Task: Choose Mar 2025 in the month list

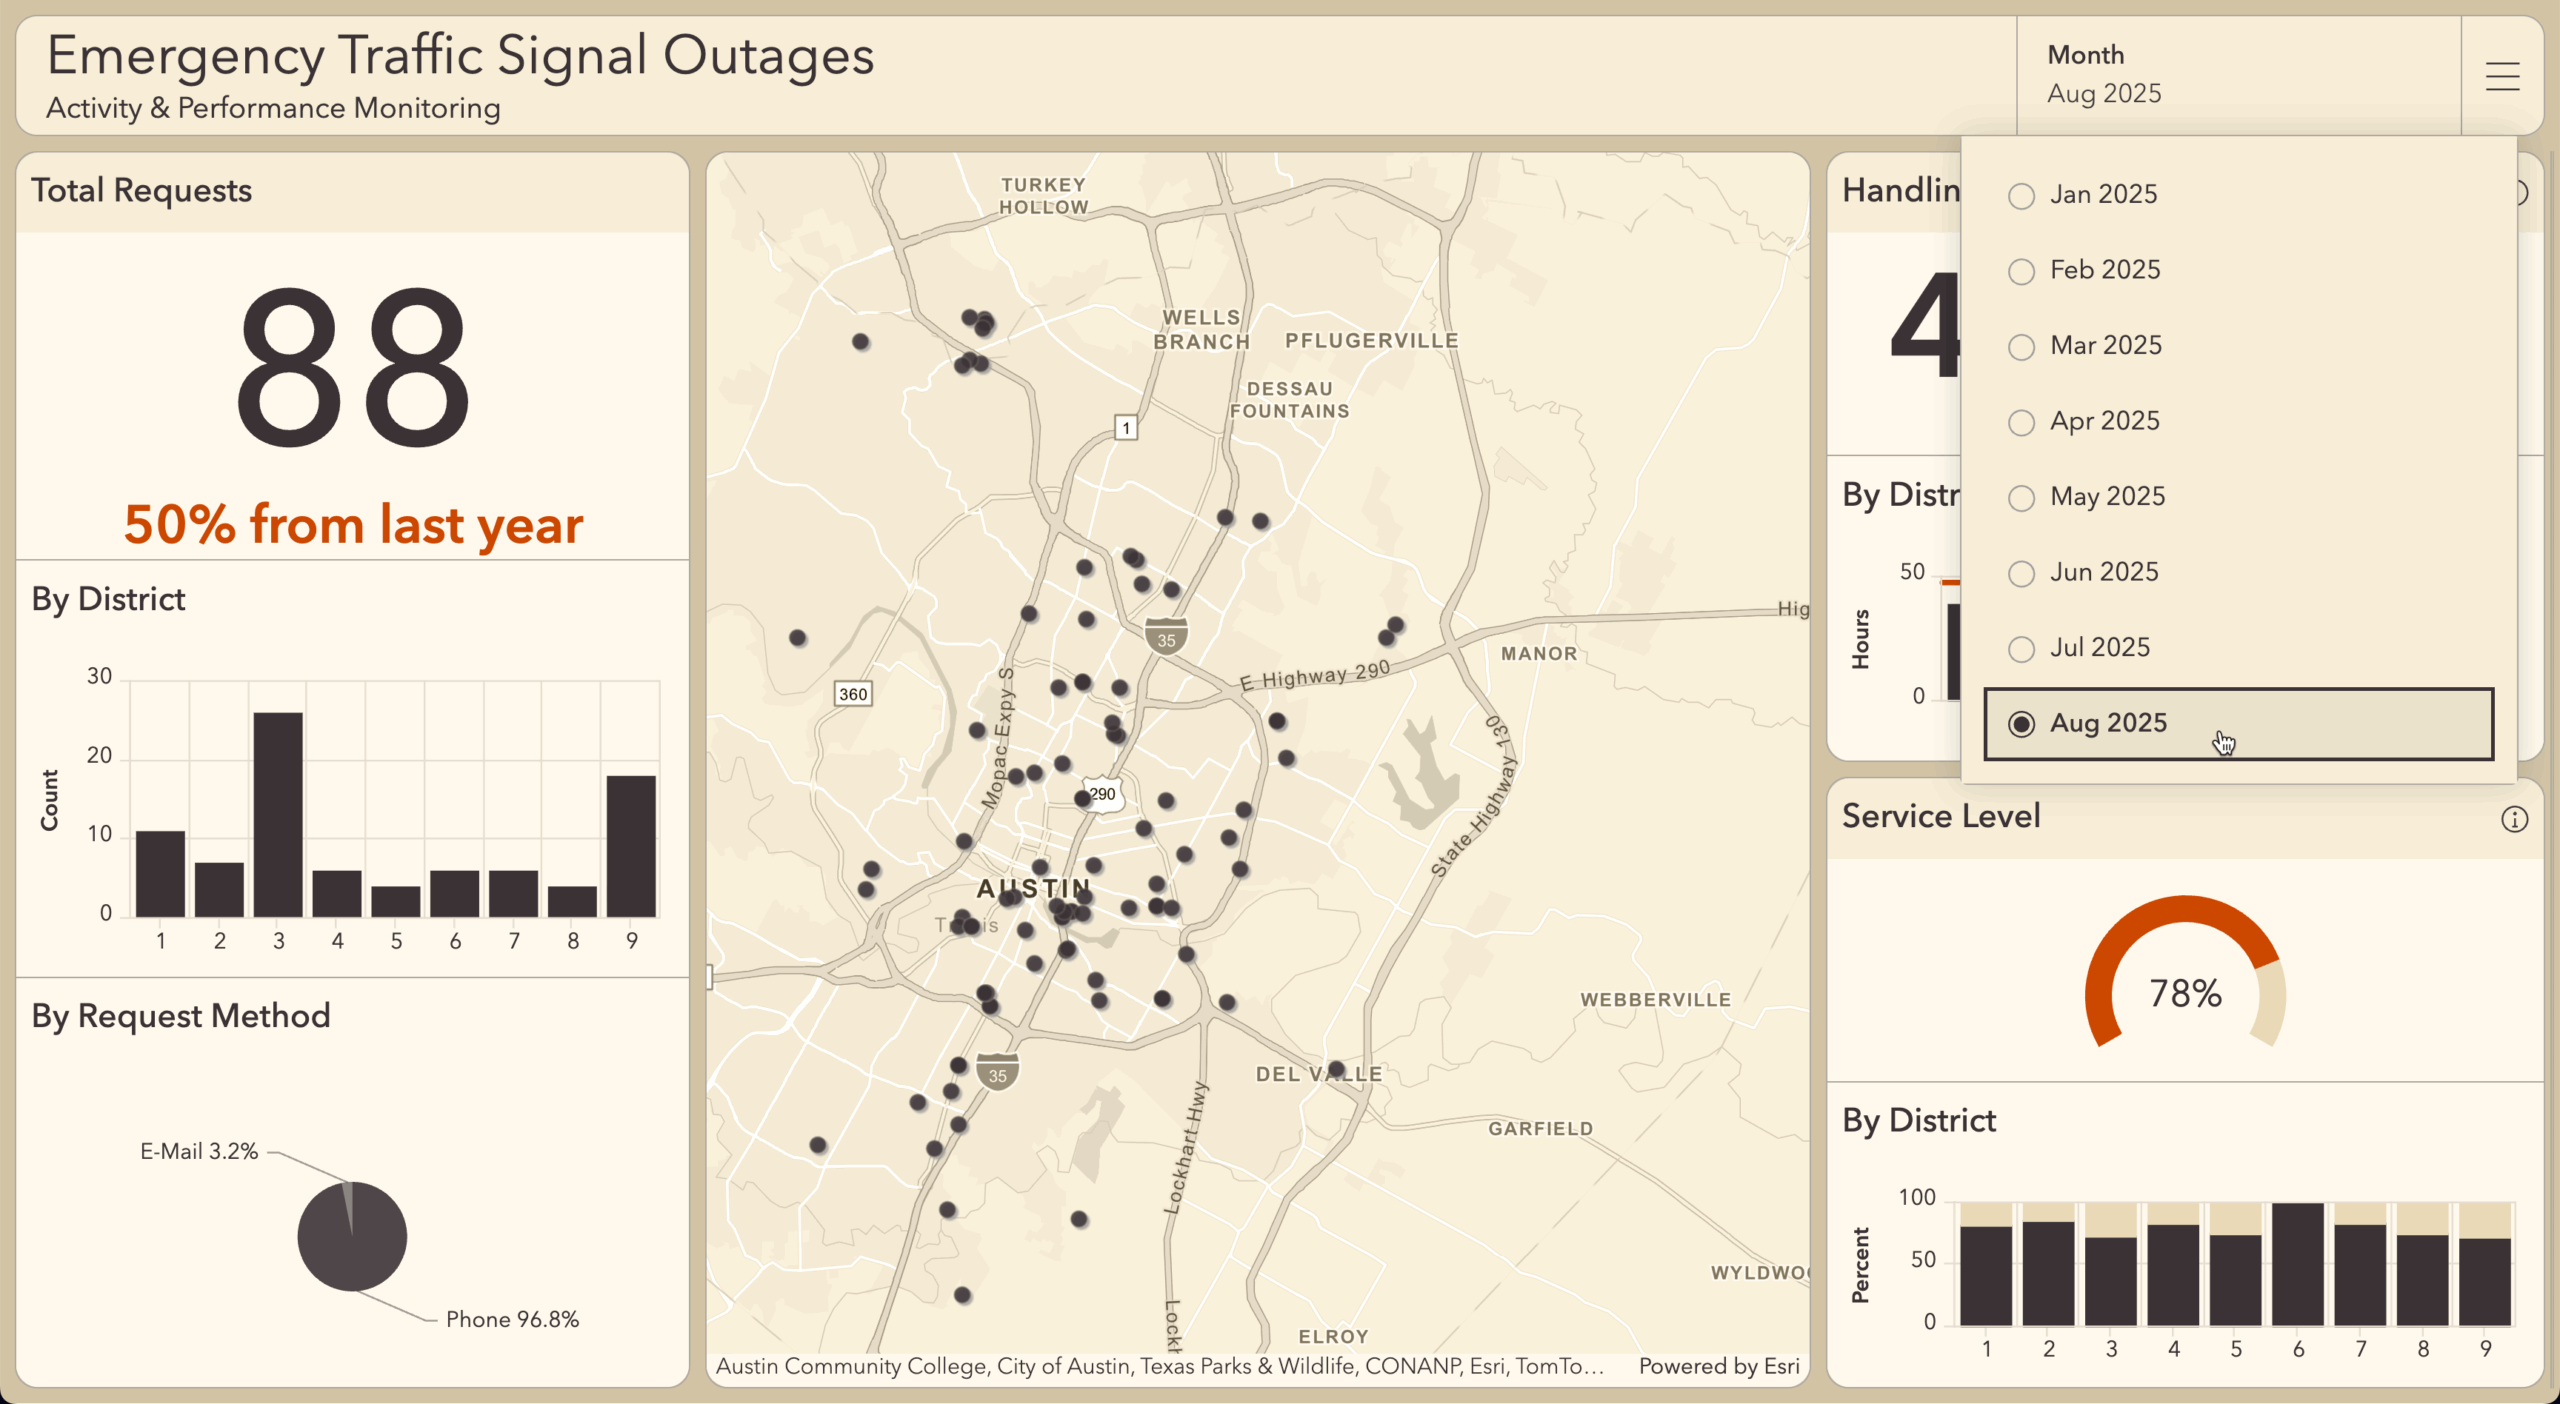Action: 2104,346
